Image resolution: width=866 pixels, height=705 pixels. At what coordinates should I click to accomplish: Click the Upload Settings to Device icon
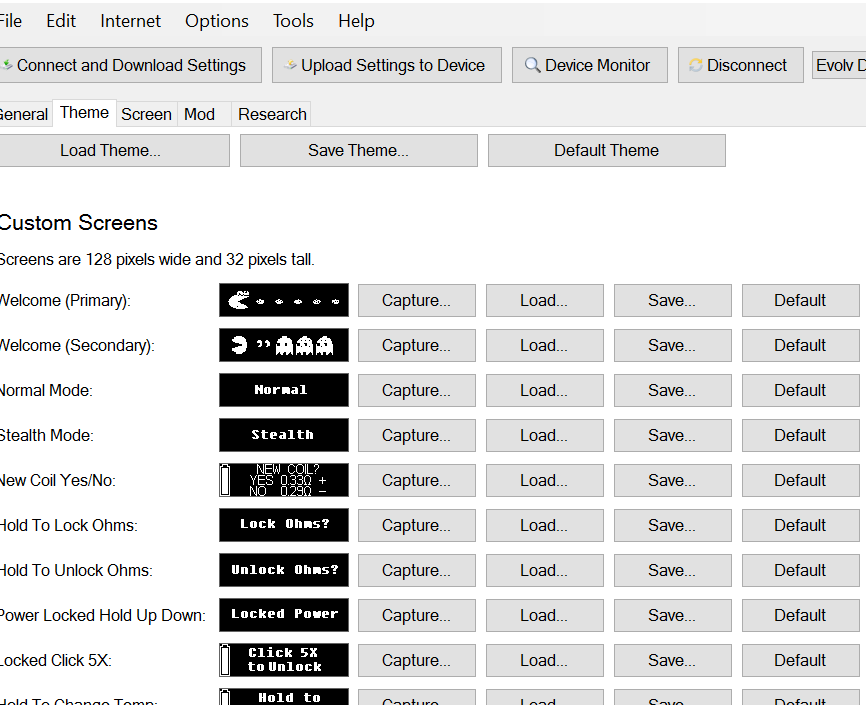[291, 65]
